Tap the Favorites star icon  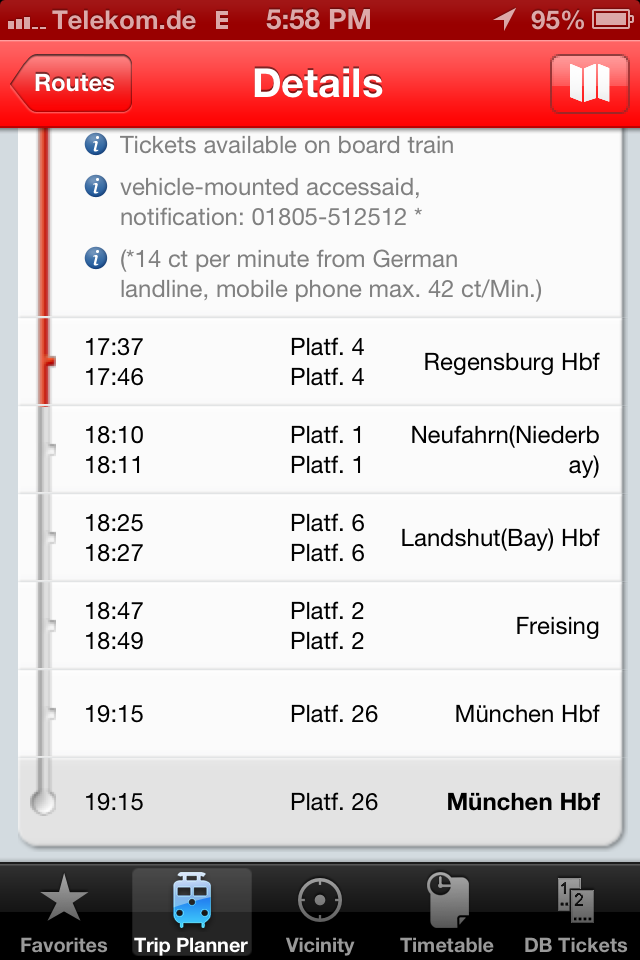[63, 902]
